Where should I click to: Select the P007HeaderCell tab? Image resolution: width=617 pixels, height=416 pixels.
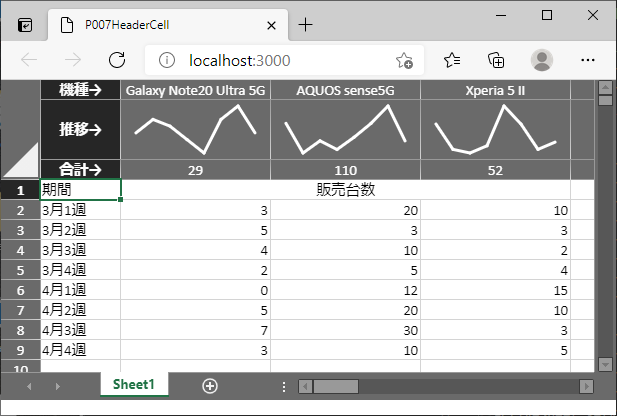[168, 25]
